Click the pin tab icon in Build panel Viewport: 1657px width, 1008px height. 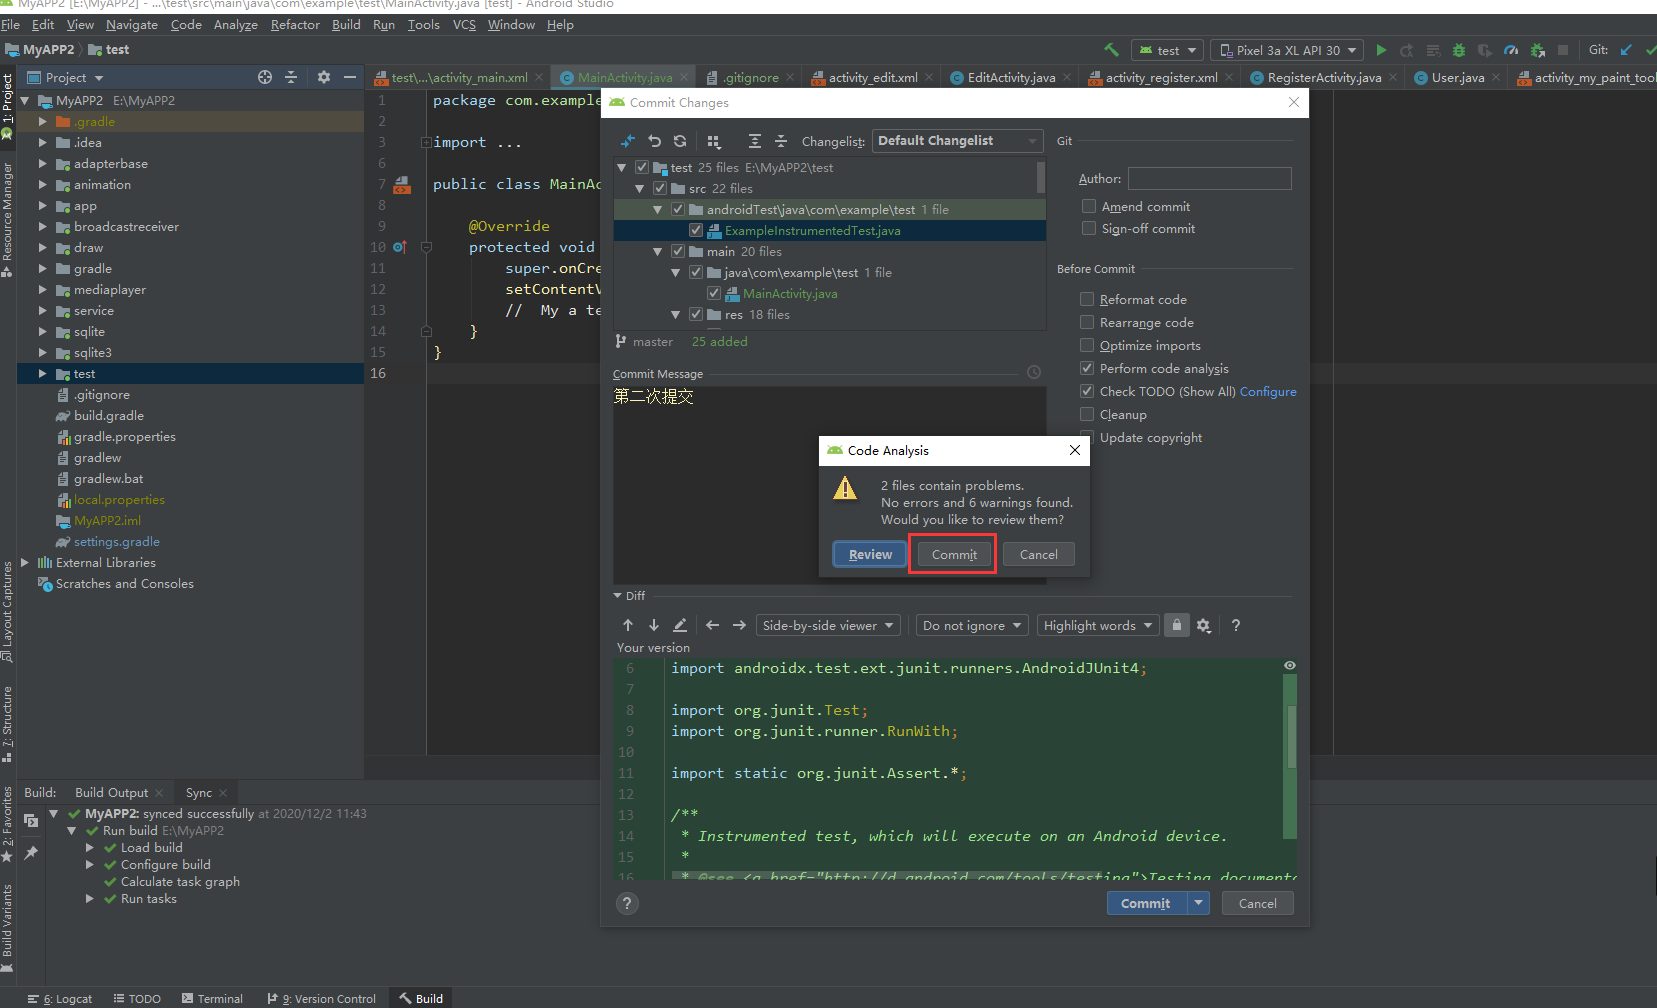tap(31, 853)
